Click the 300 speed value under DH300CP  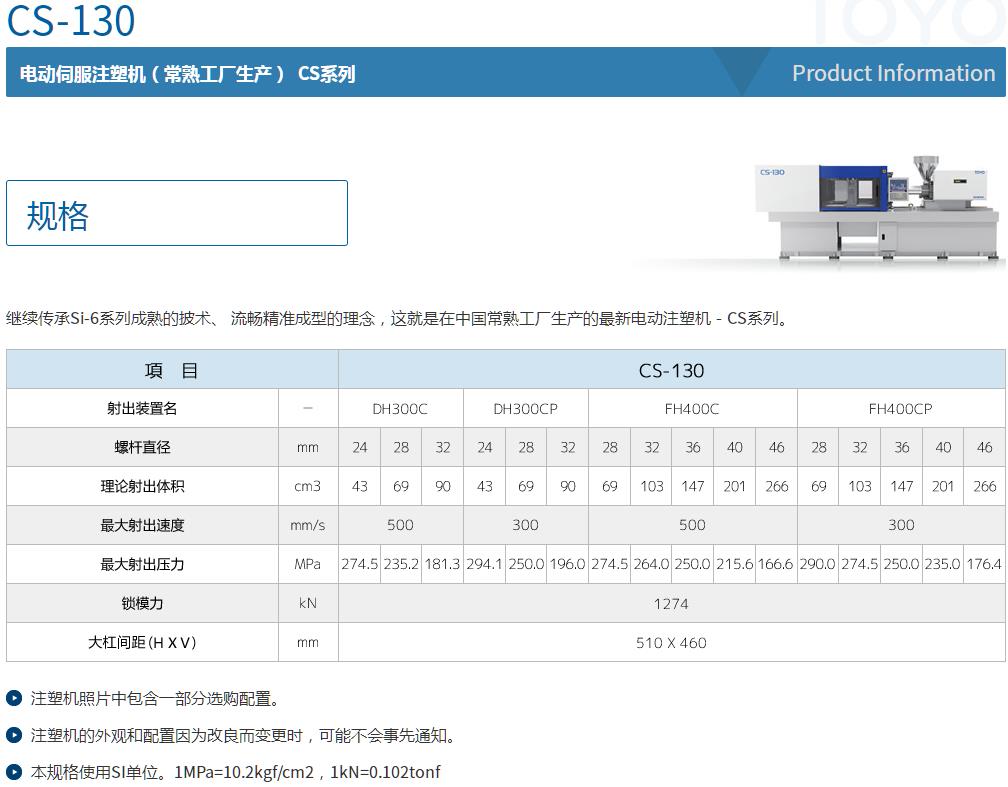[x=525, y=525]
